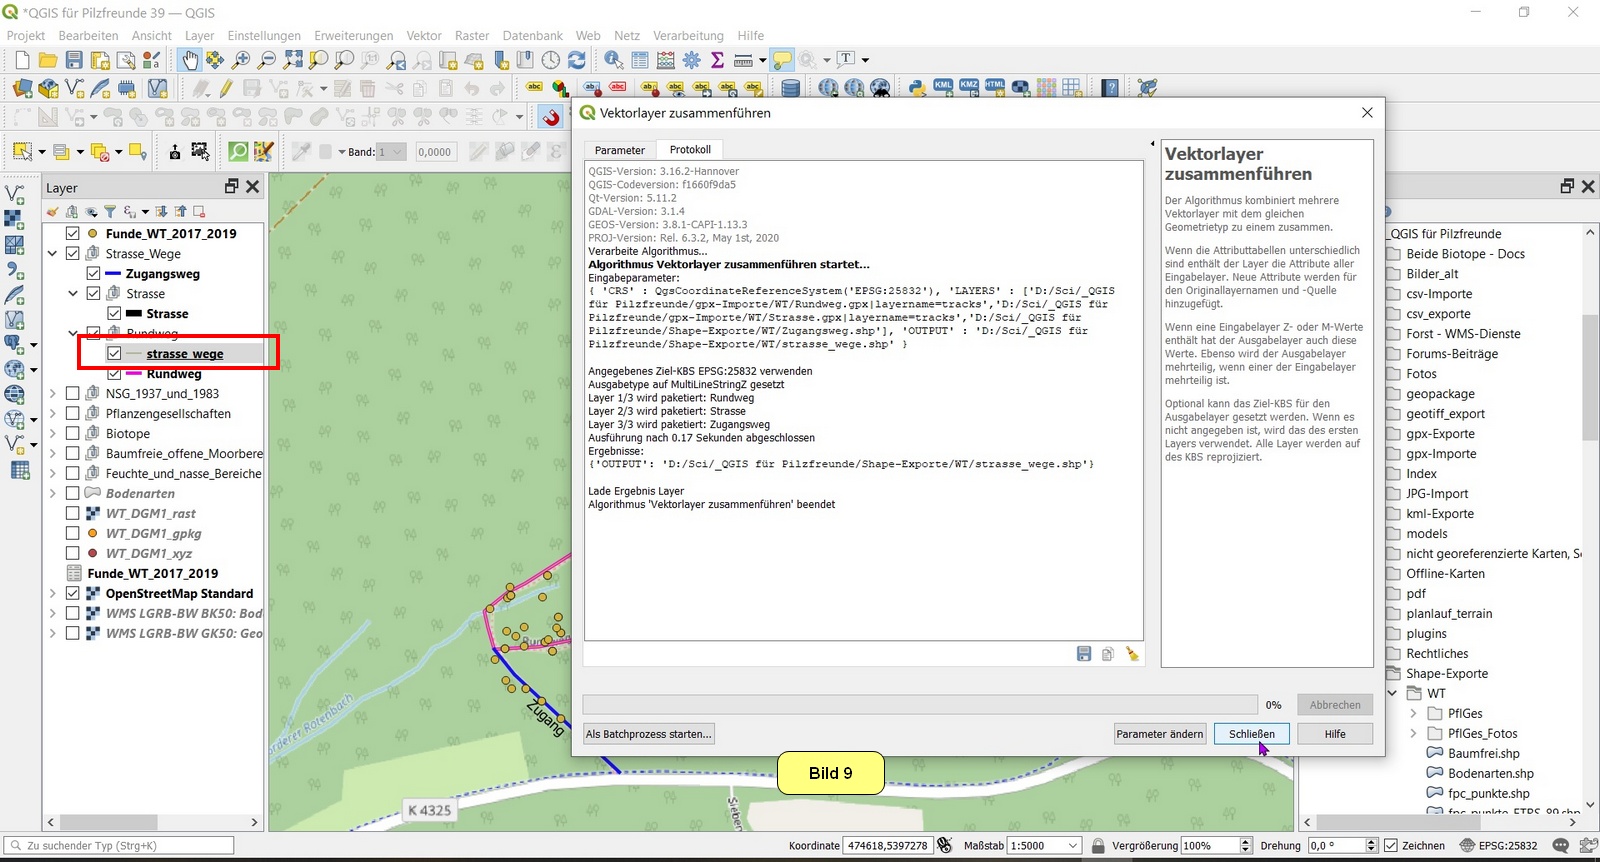The image size is (1600, 862).
Task: Click the Refresh map icon
Action: (577, 61)
